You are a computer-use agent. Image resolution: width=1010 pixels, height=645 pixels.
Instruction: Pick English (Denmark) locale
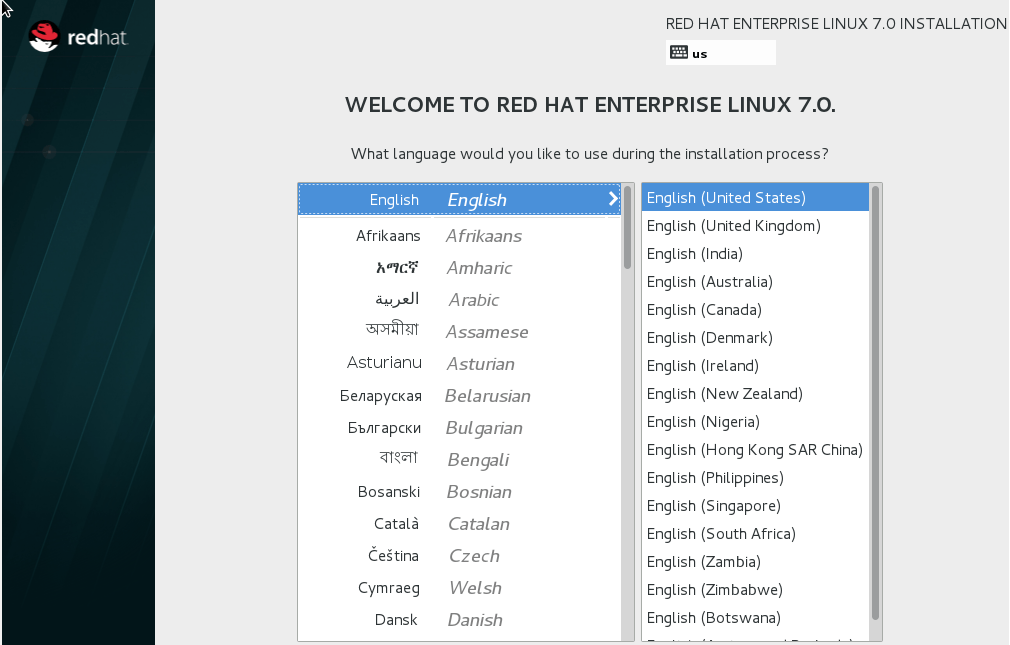pos(755,338)
